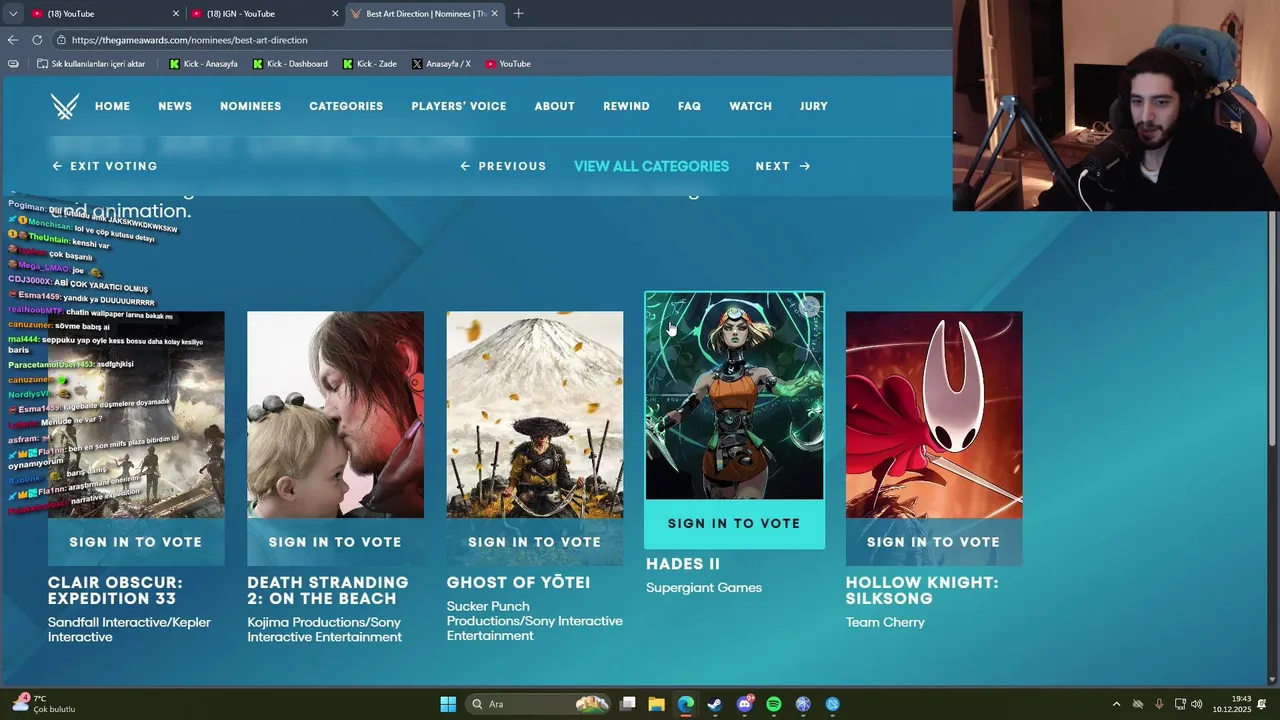The image size is (1280, 720).
Task: Open the NEWS menu item
Action: click(175, 106)
